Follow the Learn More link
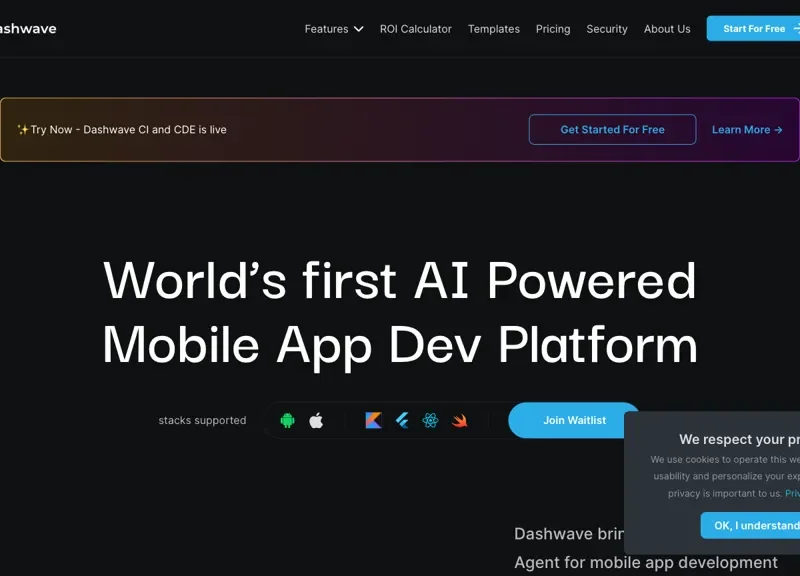The image size is (800, 576). pos(747,130)
